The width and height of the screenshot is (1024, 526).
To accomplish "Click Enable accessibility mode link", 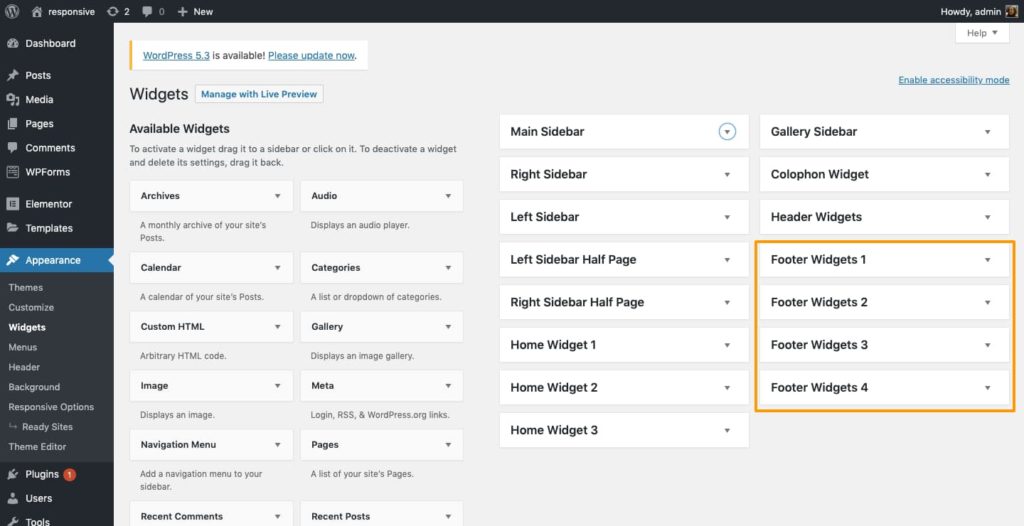I will pos(953,80).
